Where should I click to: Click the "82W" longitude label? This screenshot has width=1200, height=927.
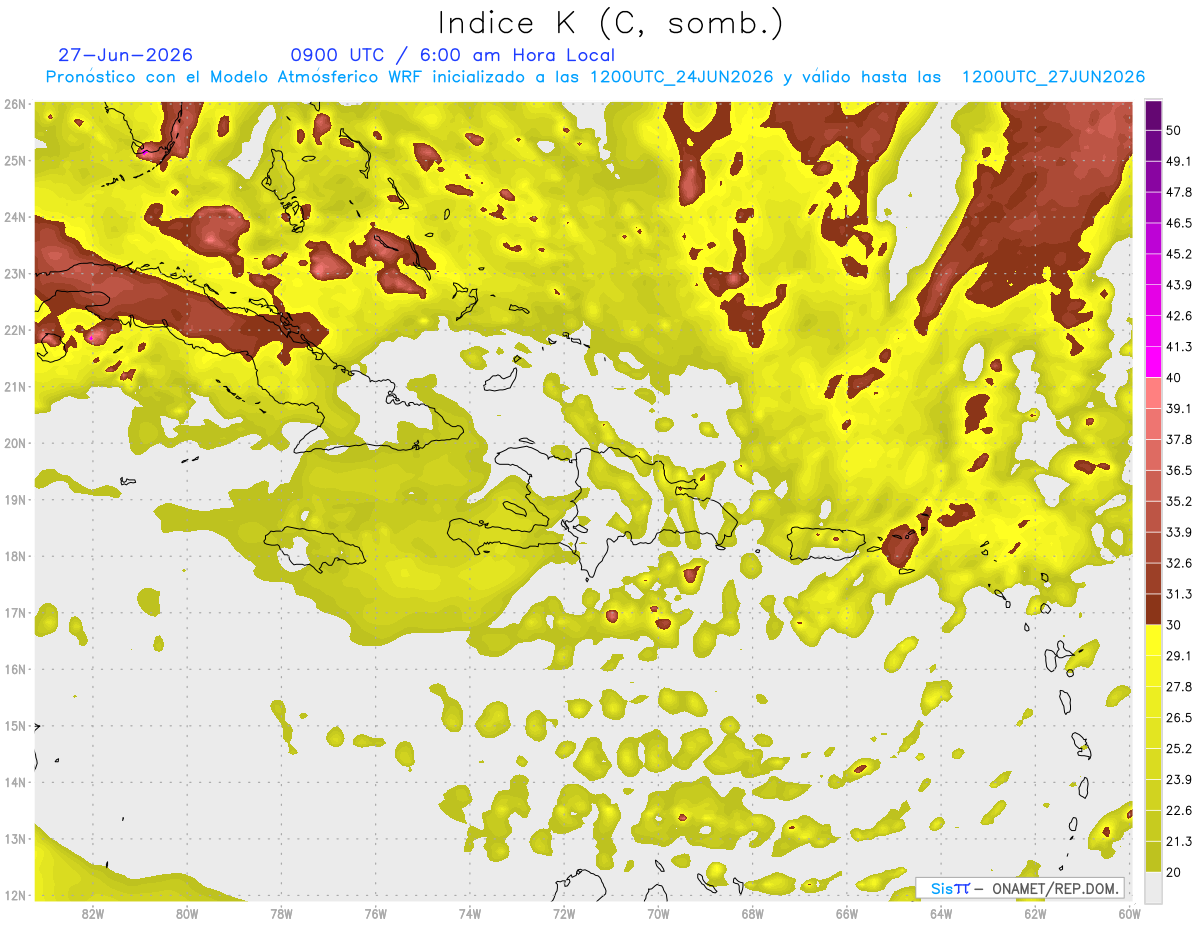[x=93, y=914]
